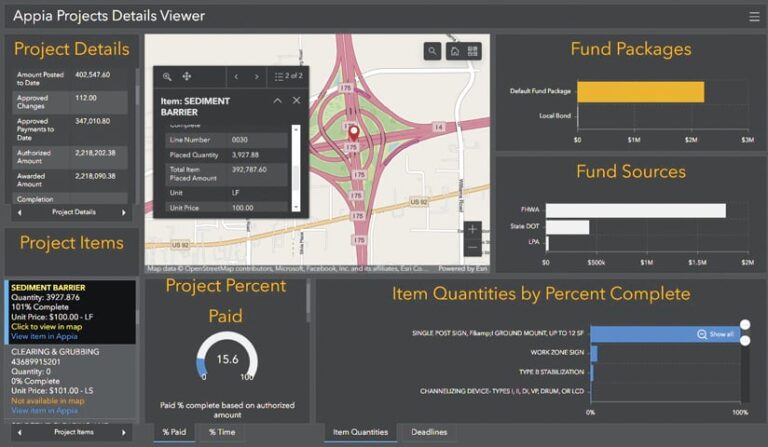Click the Approved Changes 112.00 value
The width and height of the screenshot is (768, 447).
(x=86, y=98)
